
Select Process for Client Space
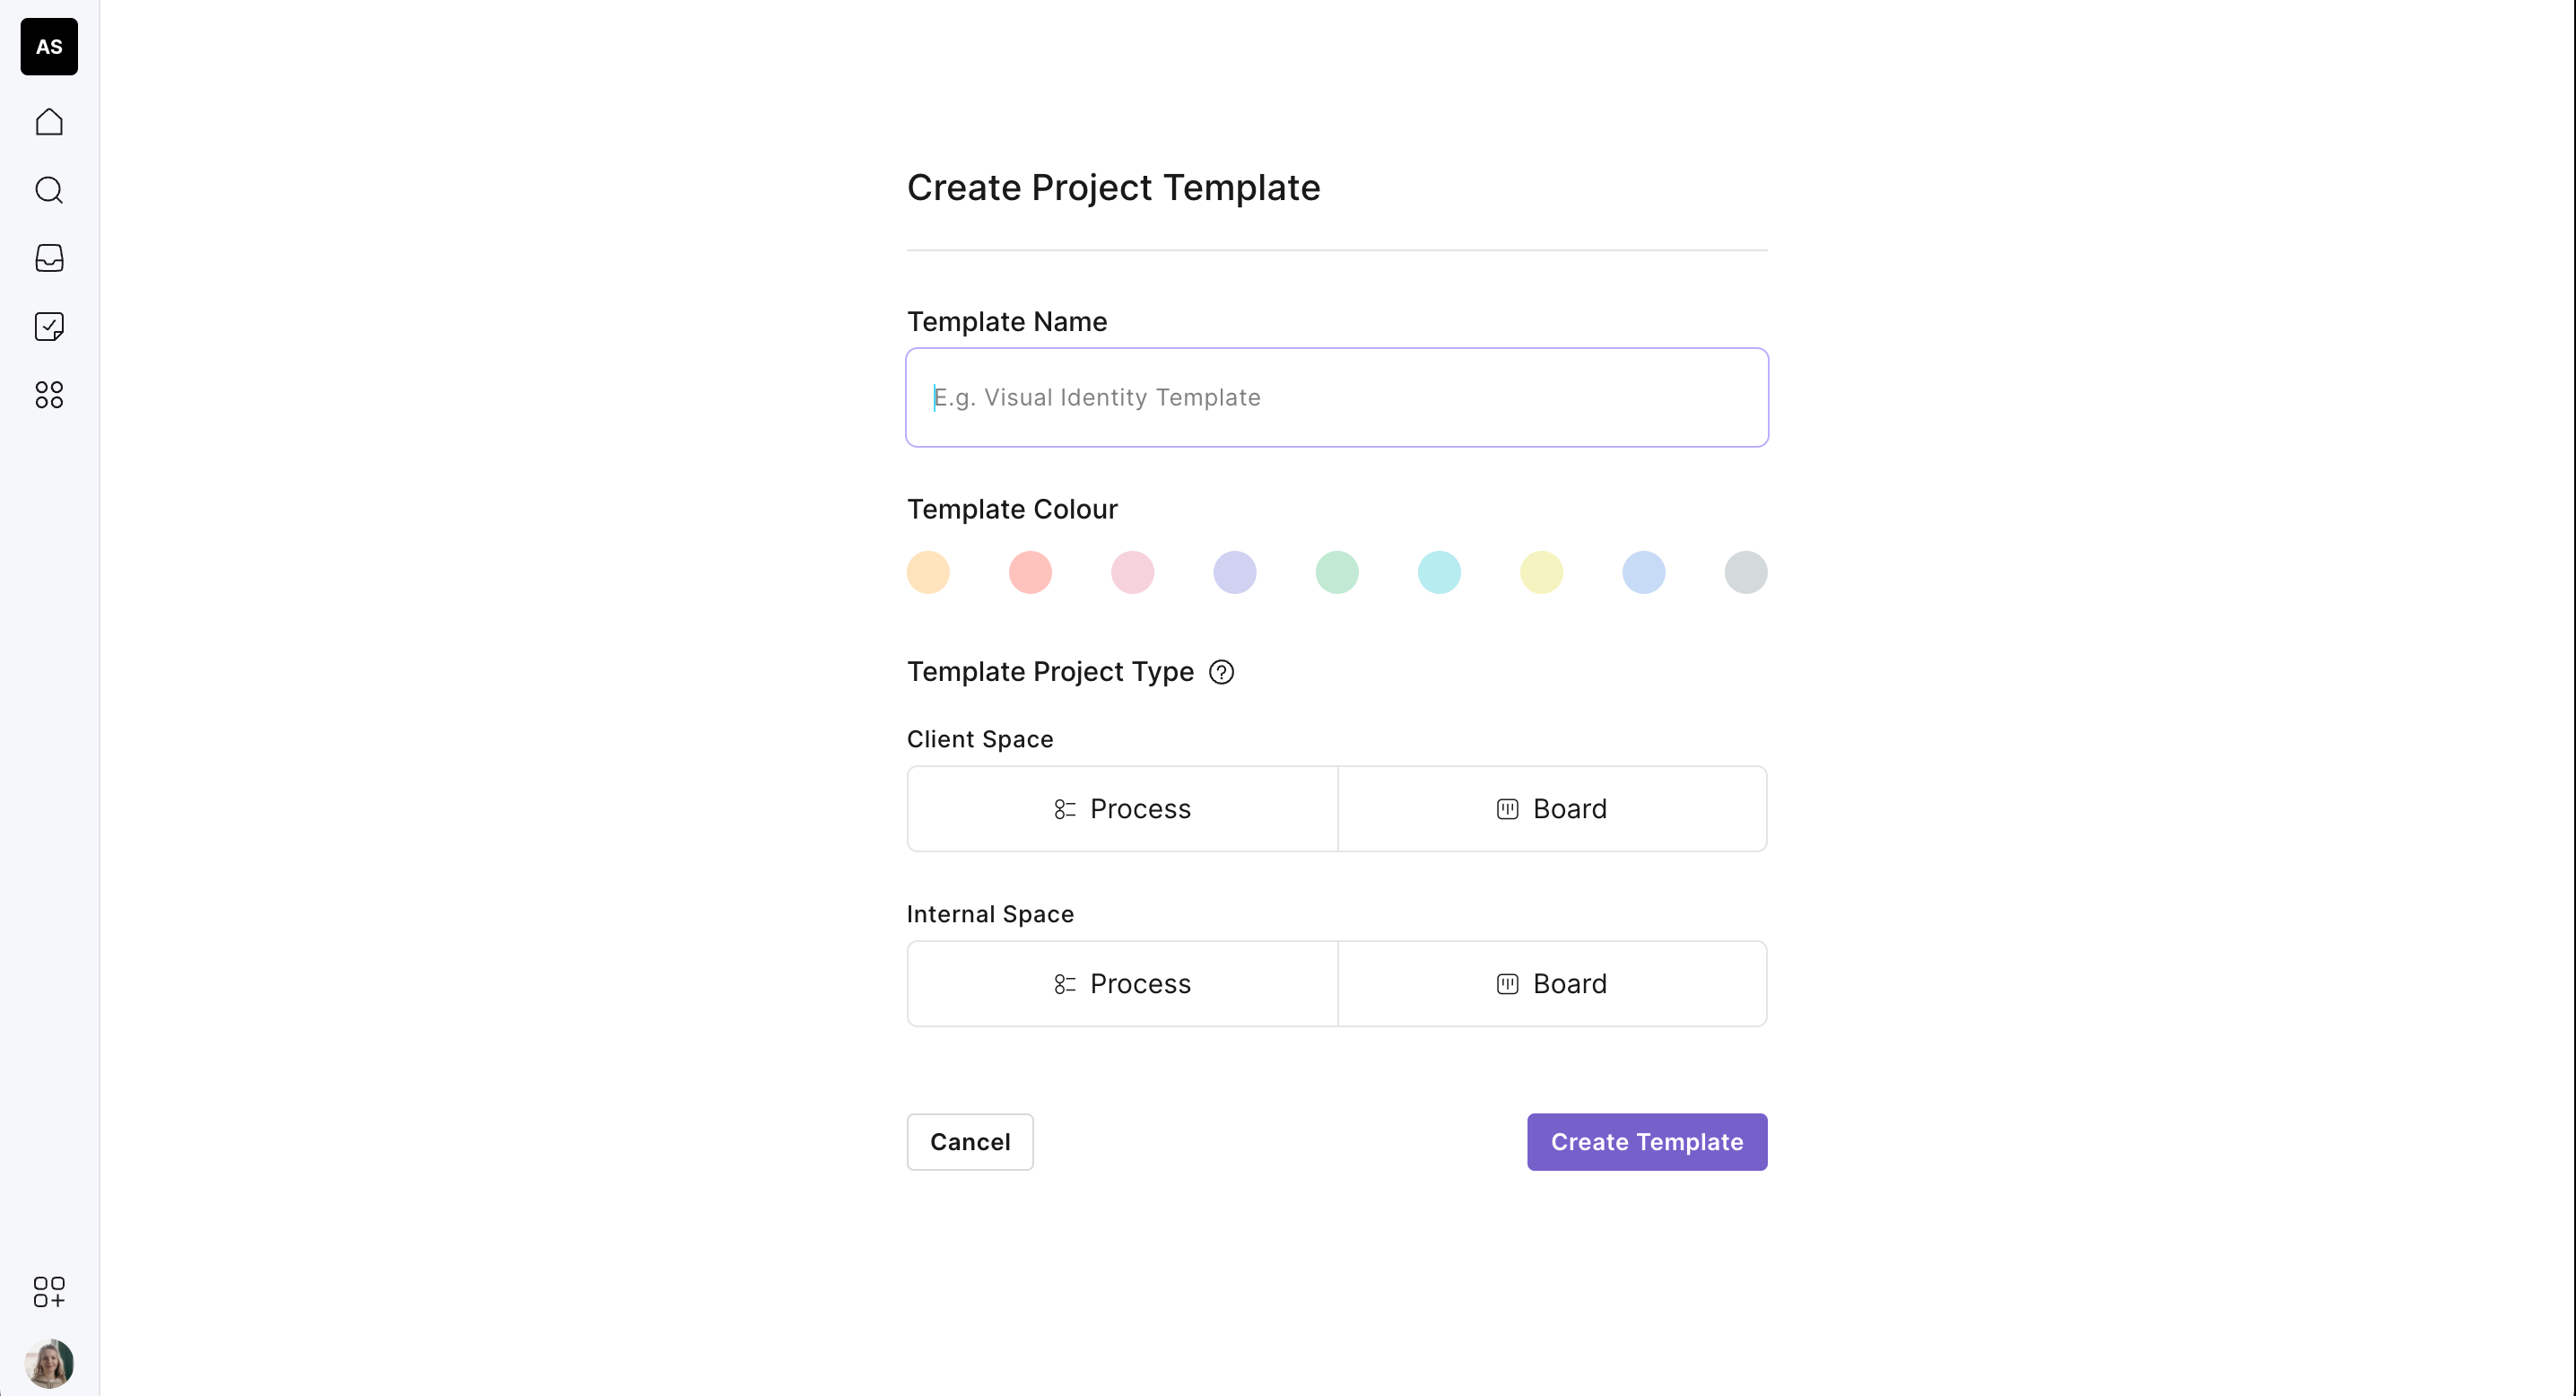tap(1122, 809)
